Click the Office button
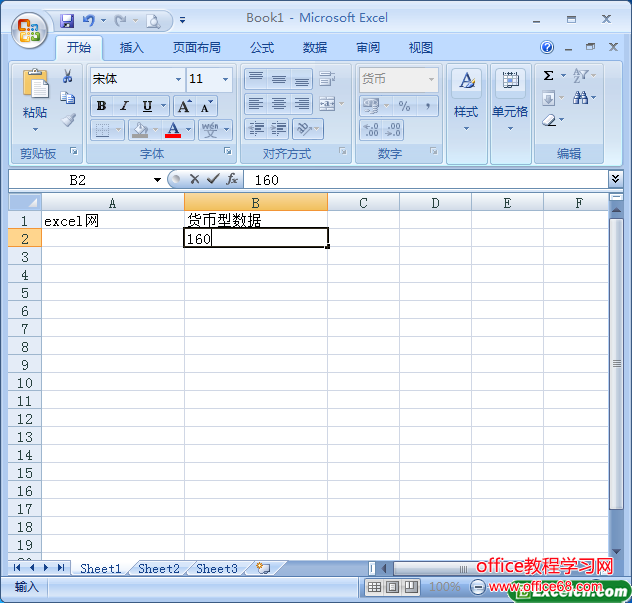This screenshot has width=632, height=603. tap(29, 31)
